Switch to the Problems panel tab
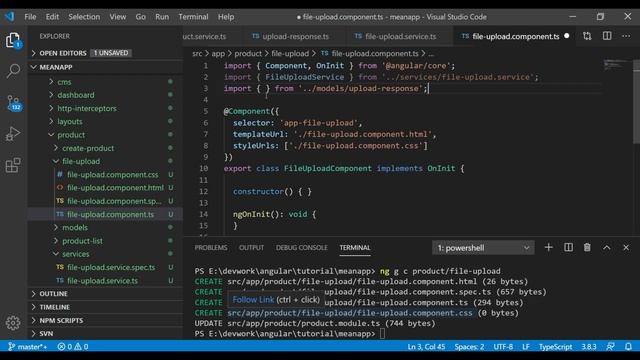 pyautogui.click(x=211, y=247)
